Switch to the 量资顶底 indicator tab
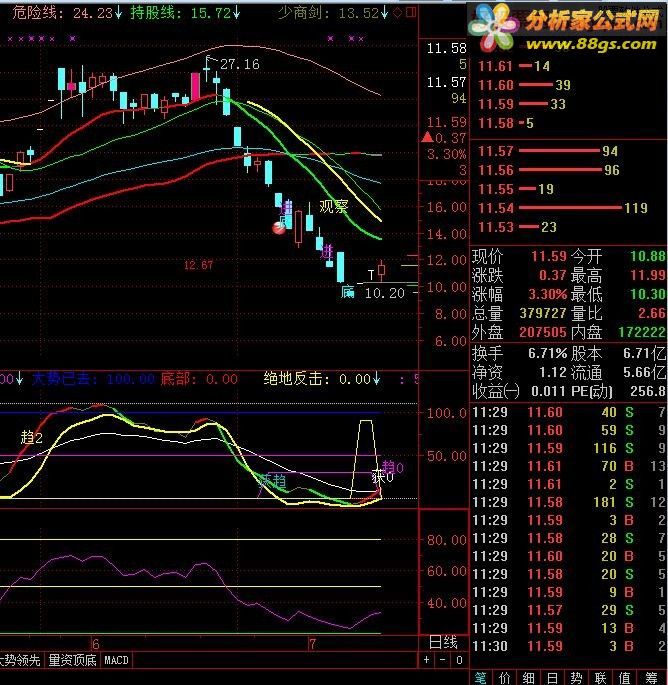This screenshot has height=685, width=668. tap(72, 660)
